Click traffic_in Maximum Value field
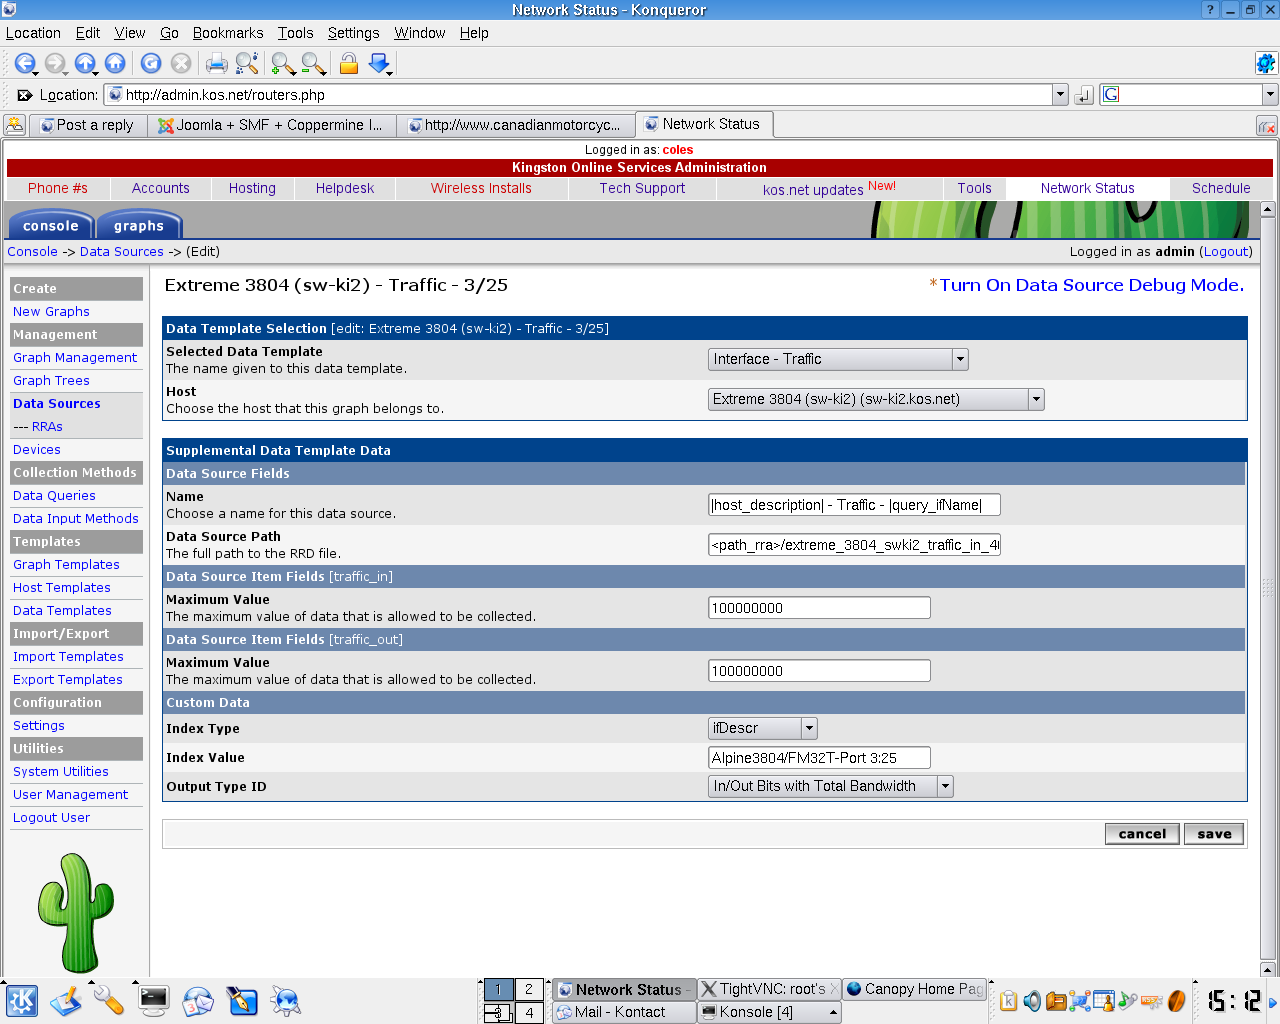The height and width of the screenshot is (1024, 1280). click(x=819, y=608)
